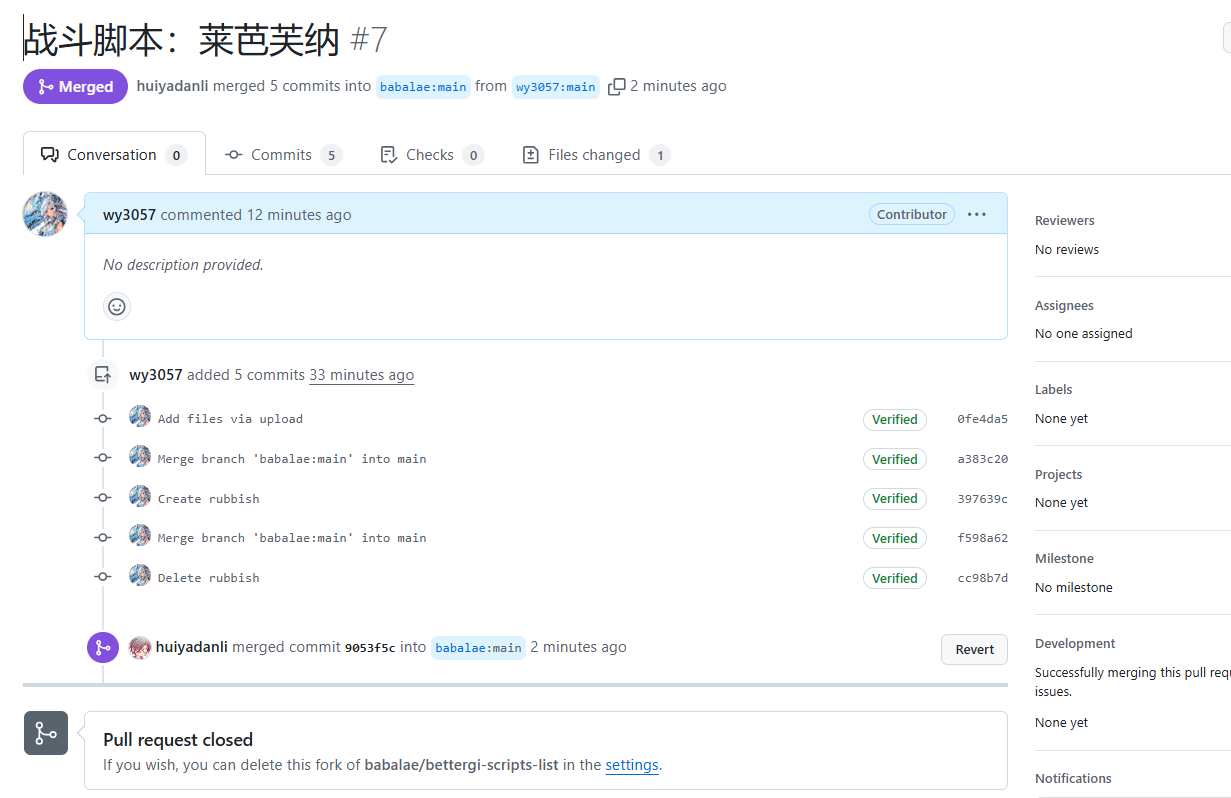Open the 'Delete rubbish' commit message
The width and height of the screenshot is (1231, 798).
coord(208,578)
